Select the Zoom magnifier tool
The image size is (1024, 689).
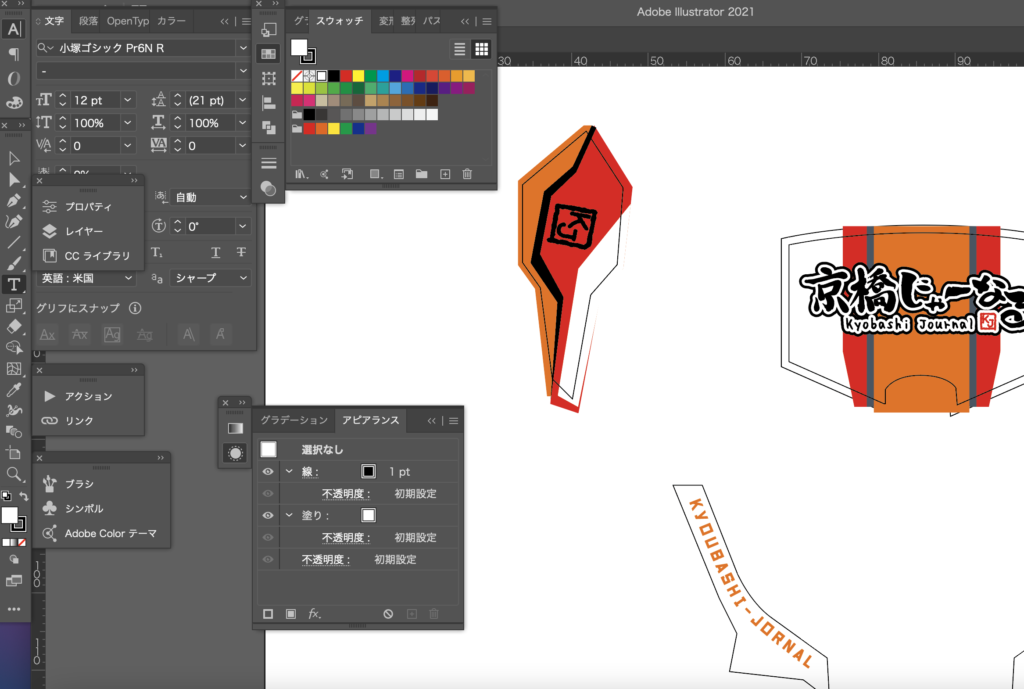tap(14, 474)
